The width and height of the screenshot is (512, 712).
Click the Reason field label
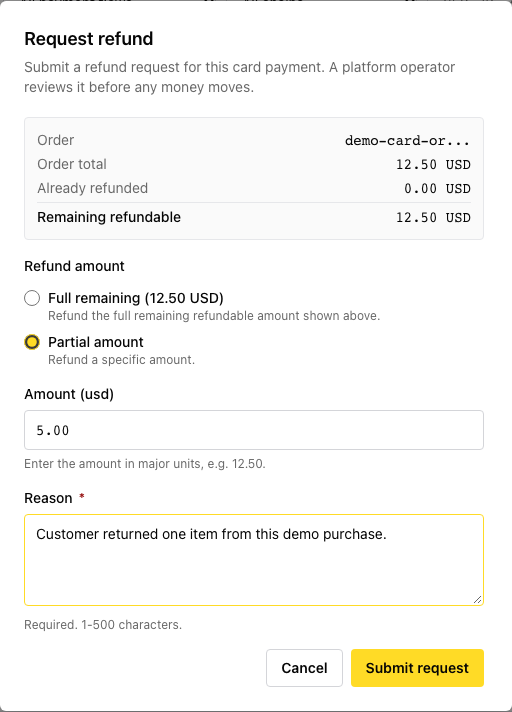pos(48,498)
